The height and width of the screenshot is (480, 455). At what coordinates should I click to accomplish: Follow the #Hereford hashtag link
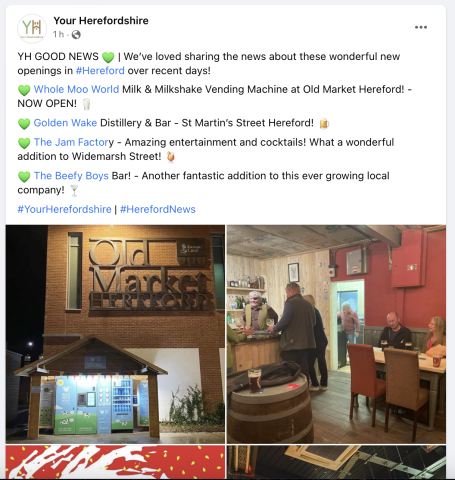[x=100, y=71]
